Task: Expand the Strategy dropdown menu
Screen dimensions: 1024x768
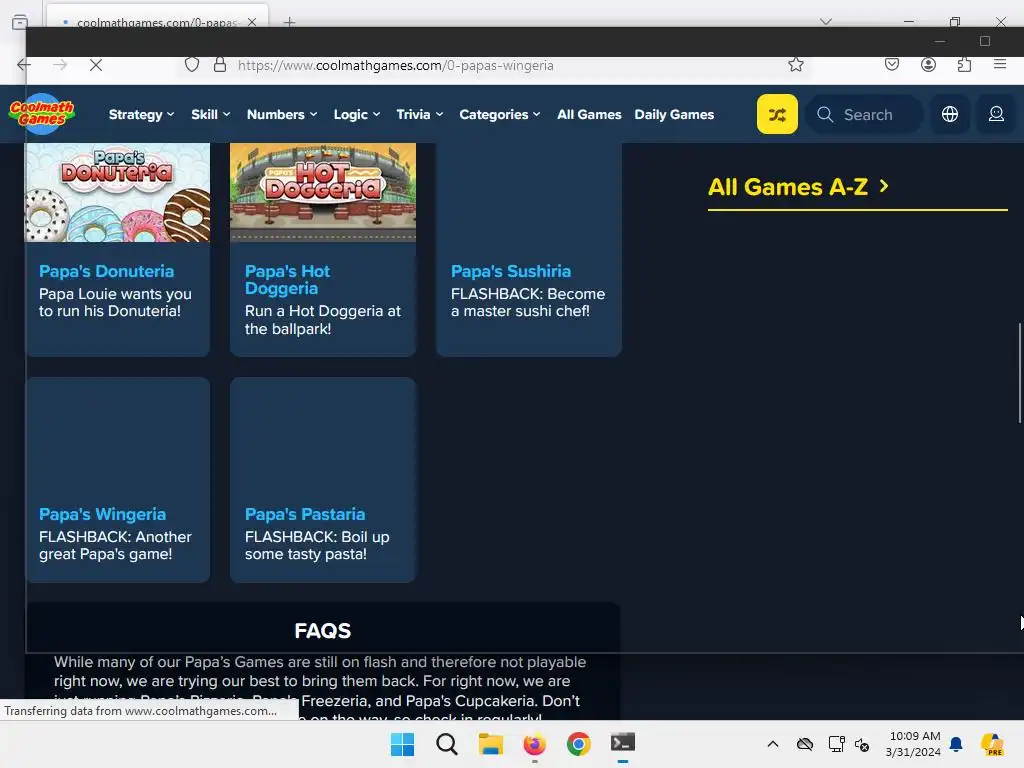Action: click(141, 114)
